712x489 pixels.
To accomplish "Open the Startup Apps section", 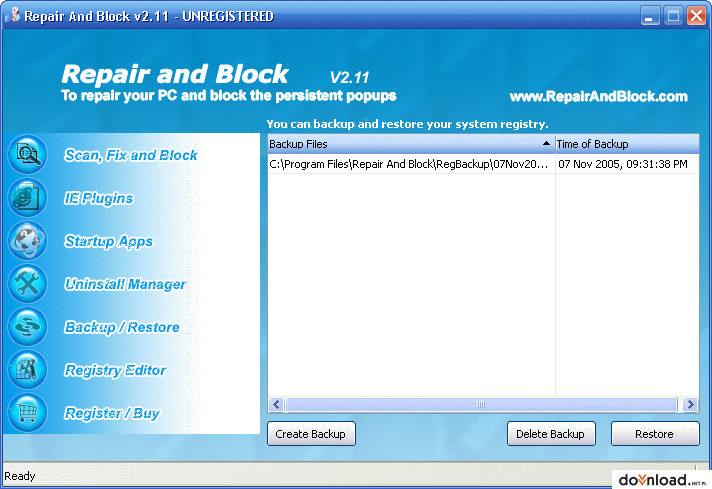I will click(x=109, y=241).
